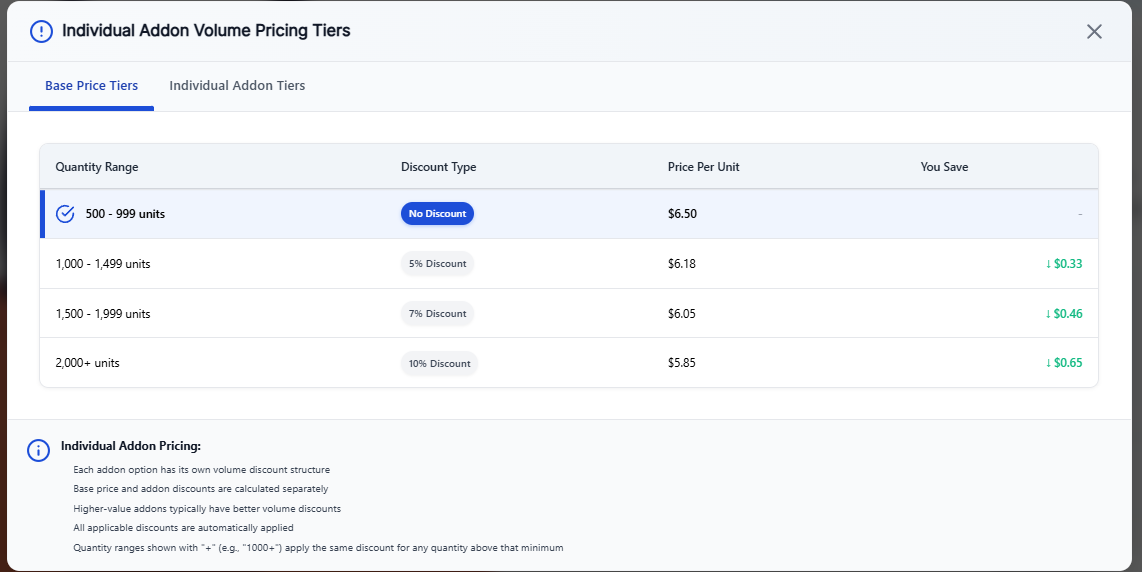1142x572 pixels.
Task: Click the info icon beside Individual Addon Pricing
Action: (38, 450)
